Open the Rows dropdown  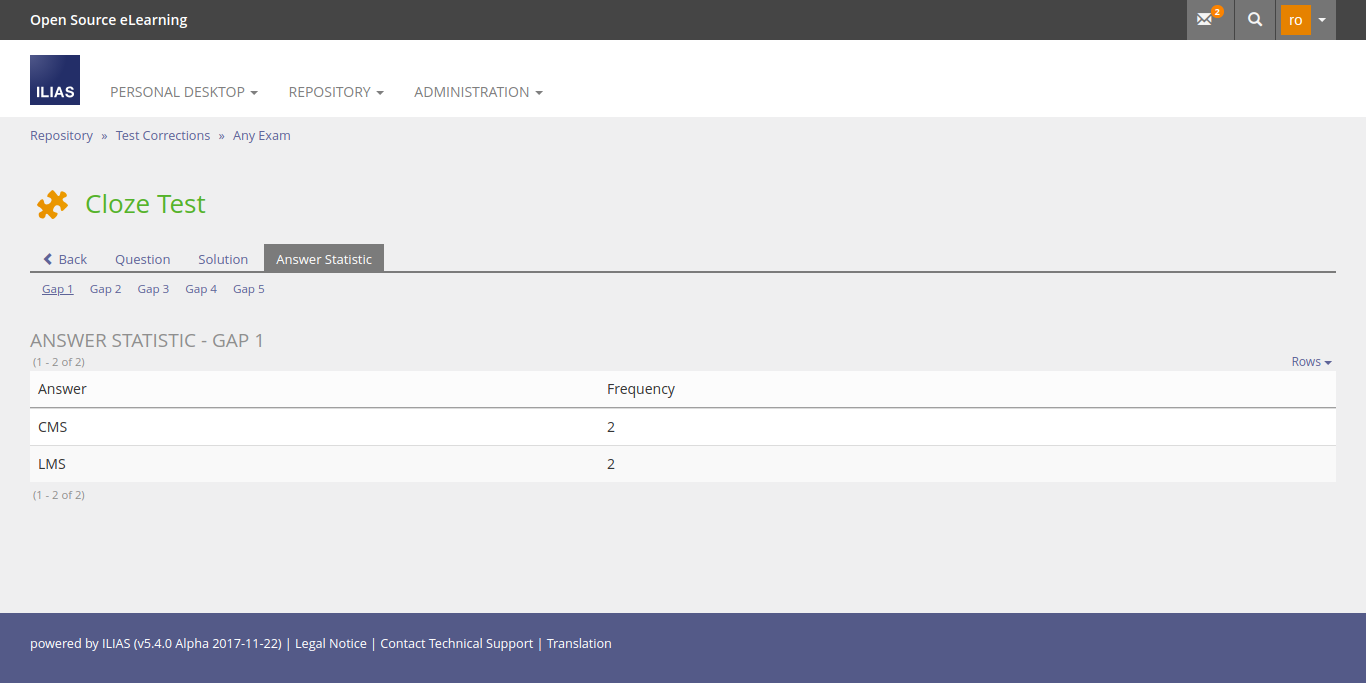[x=1311, y=362]
